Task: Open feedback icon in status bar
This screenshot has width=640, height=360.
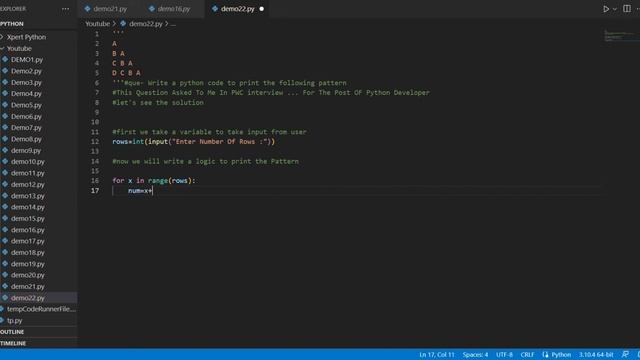Action: pyautogui.click(x=625, y=354)
